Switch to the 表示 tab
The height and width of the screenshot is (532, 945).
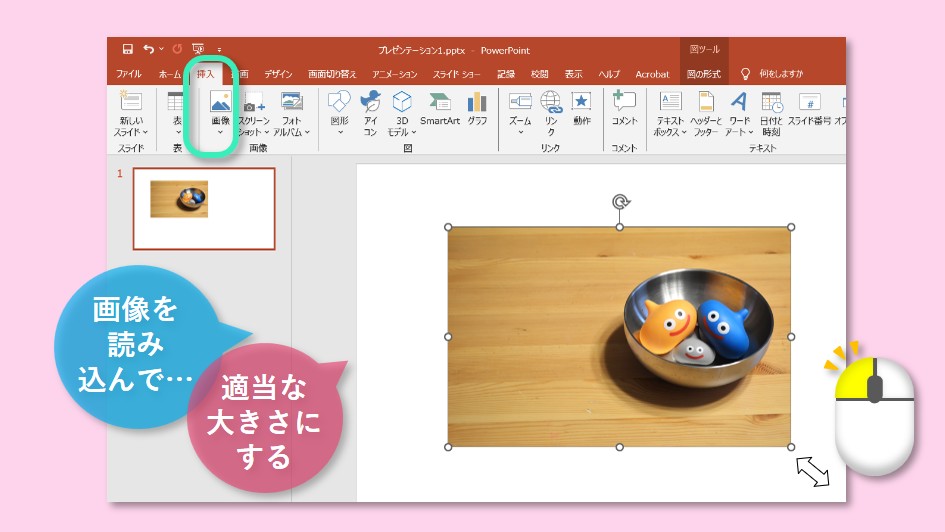coord(573,74)
